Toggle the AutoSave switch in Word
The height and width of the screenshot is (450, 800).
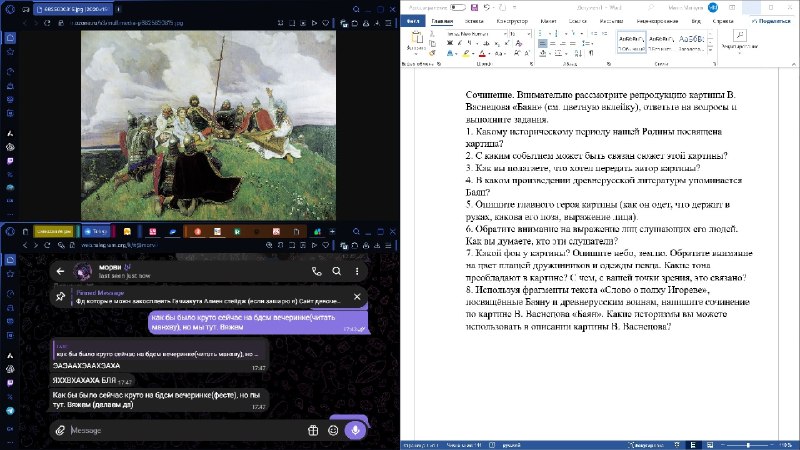[x=458, y=8]
